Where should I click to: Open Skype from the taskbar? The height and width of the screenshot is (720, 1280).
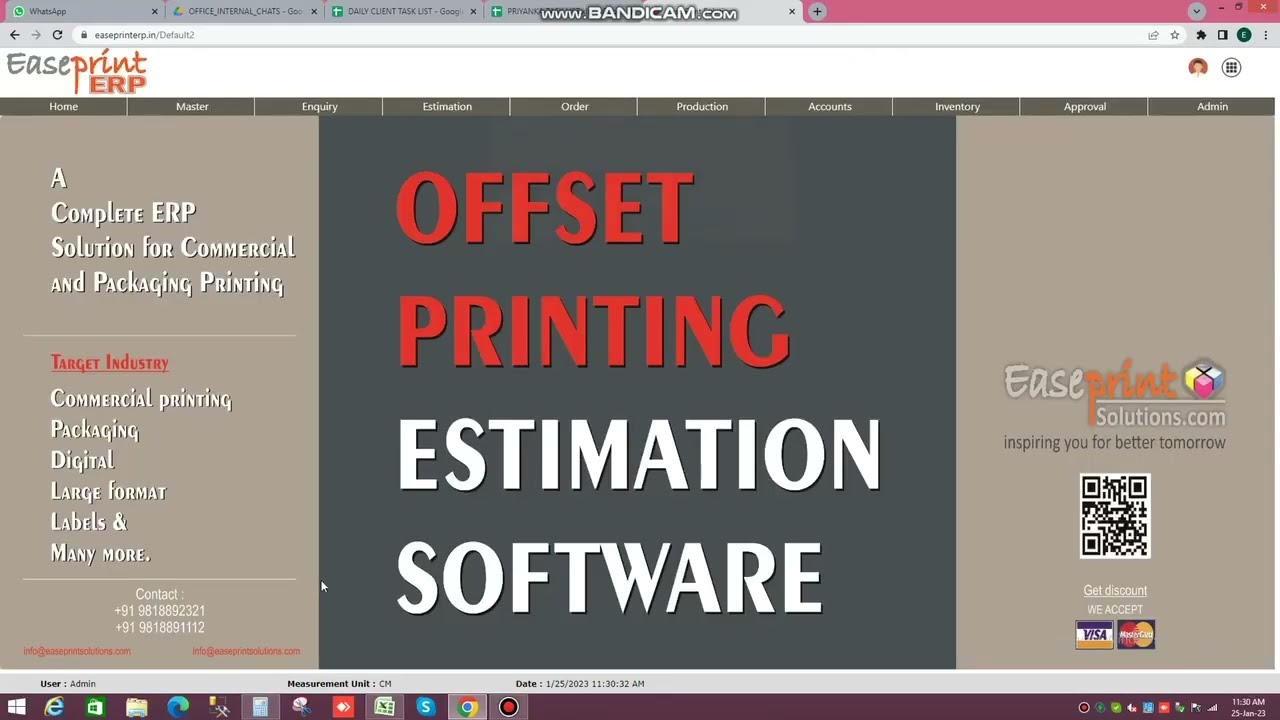click(426, 707)
